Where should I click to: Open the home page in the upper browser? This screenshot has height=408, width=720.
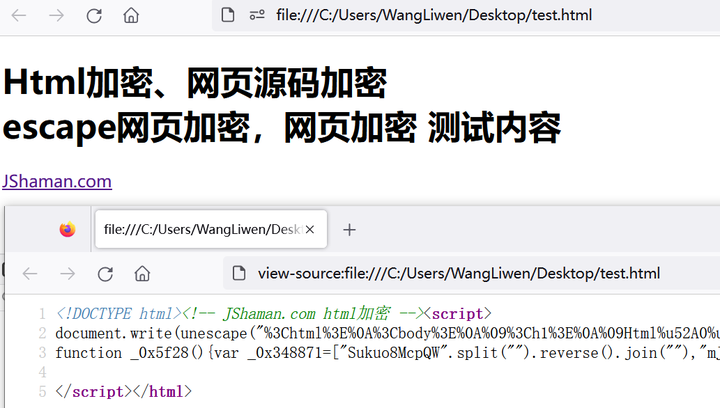coord(131,16)
